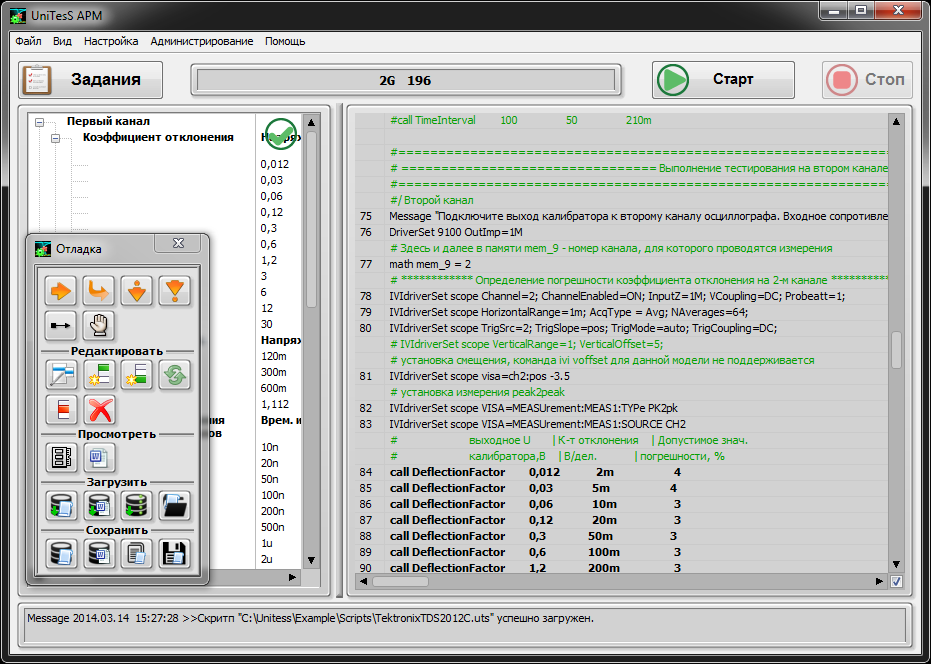
Task: Click the black floppy disk save icon
Action: tap(173, 553)
